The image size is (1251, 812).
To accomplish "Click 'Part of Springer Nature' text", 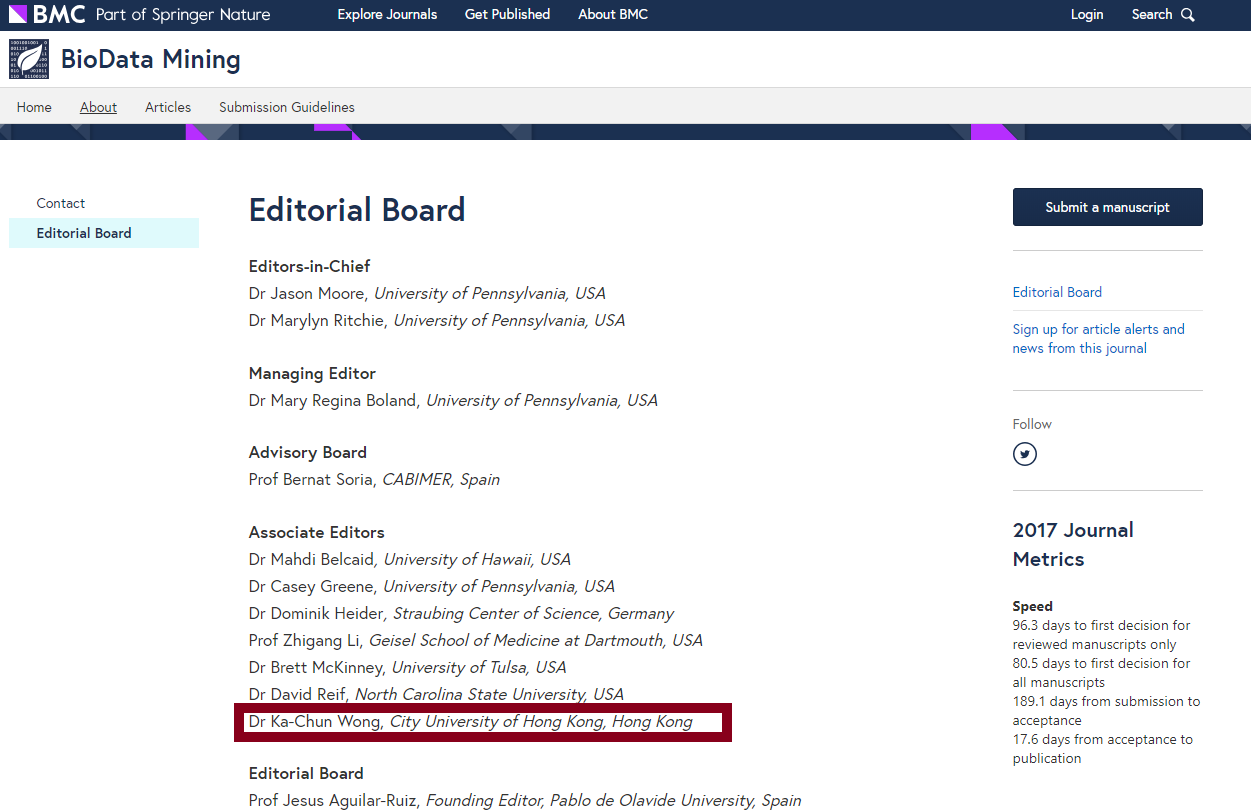I will click(x=183, y=14).
